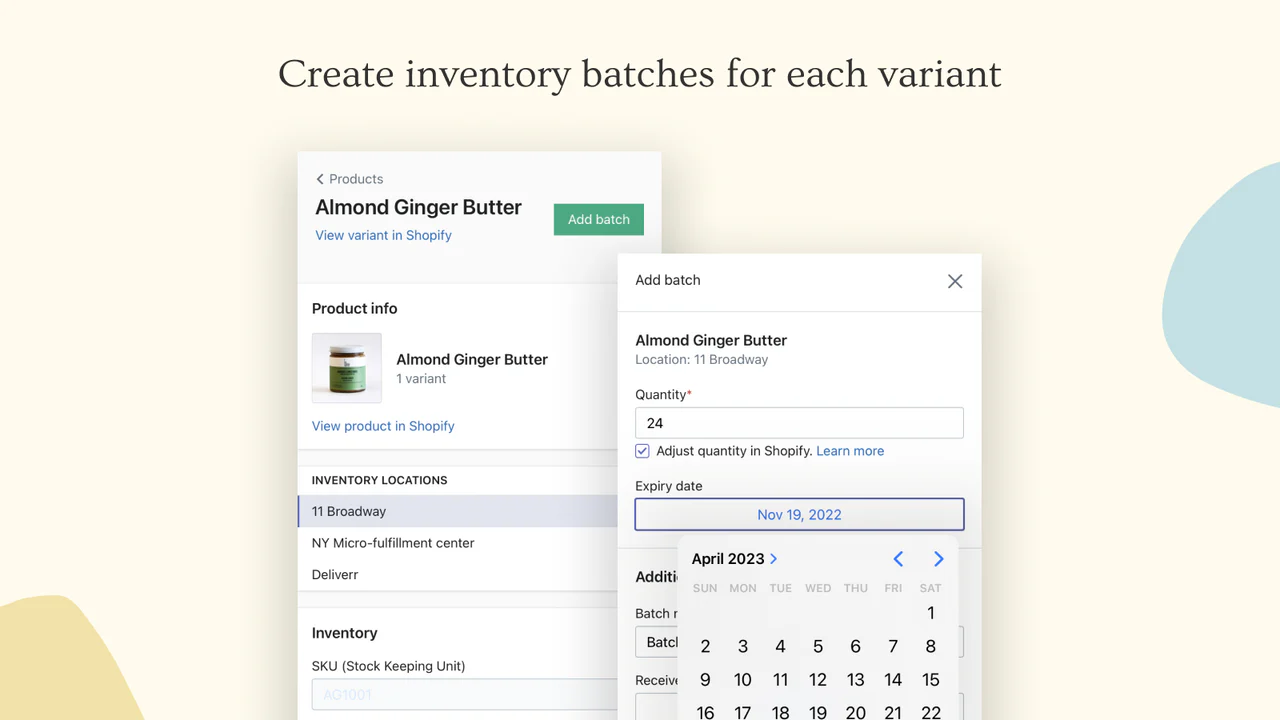The height and width of the screenshot is (720, 1280).
Task: Pick April 10 in the calendar
Action: (743, 680)
